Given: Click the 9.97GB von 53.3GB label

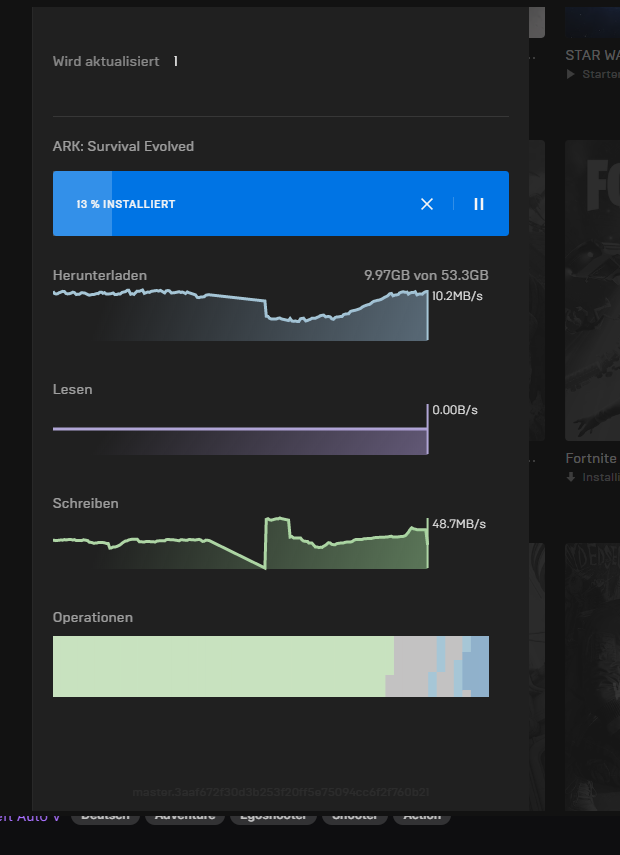Looking at the screenshot, I should click(x=426, y=275).
